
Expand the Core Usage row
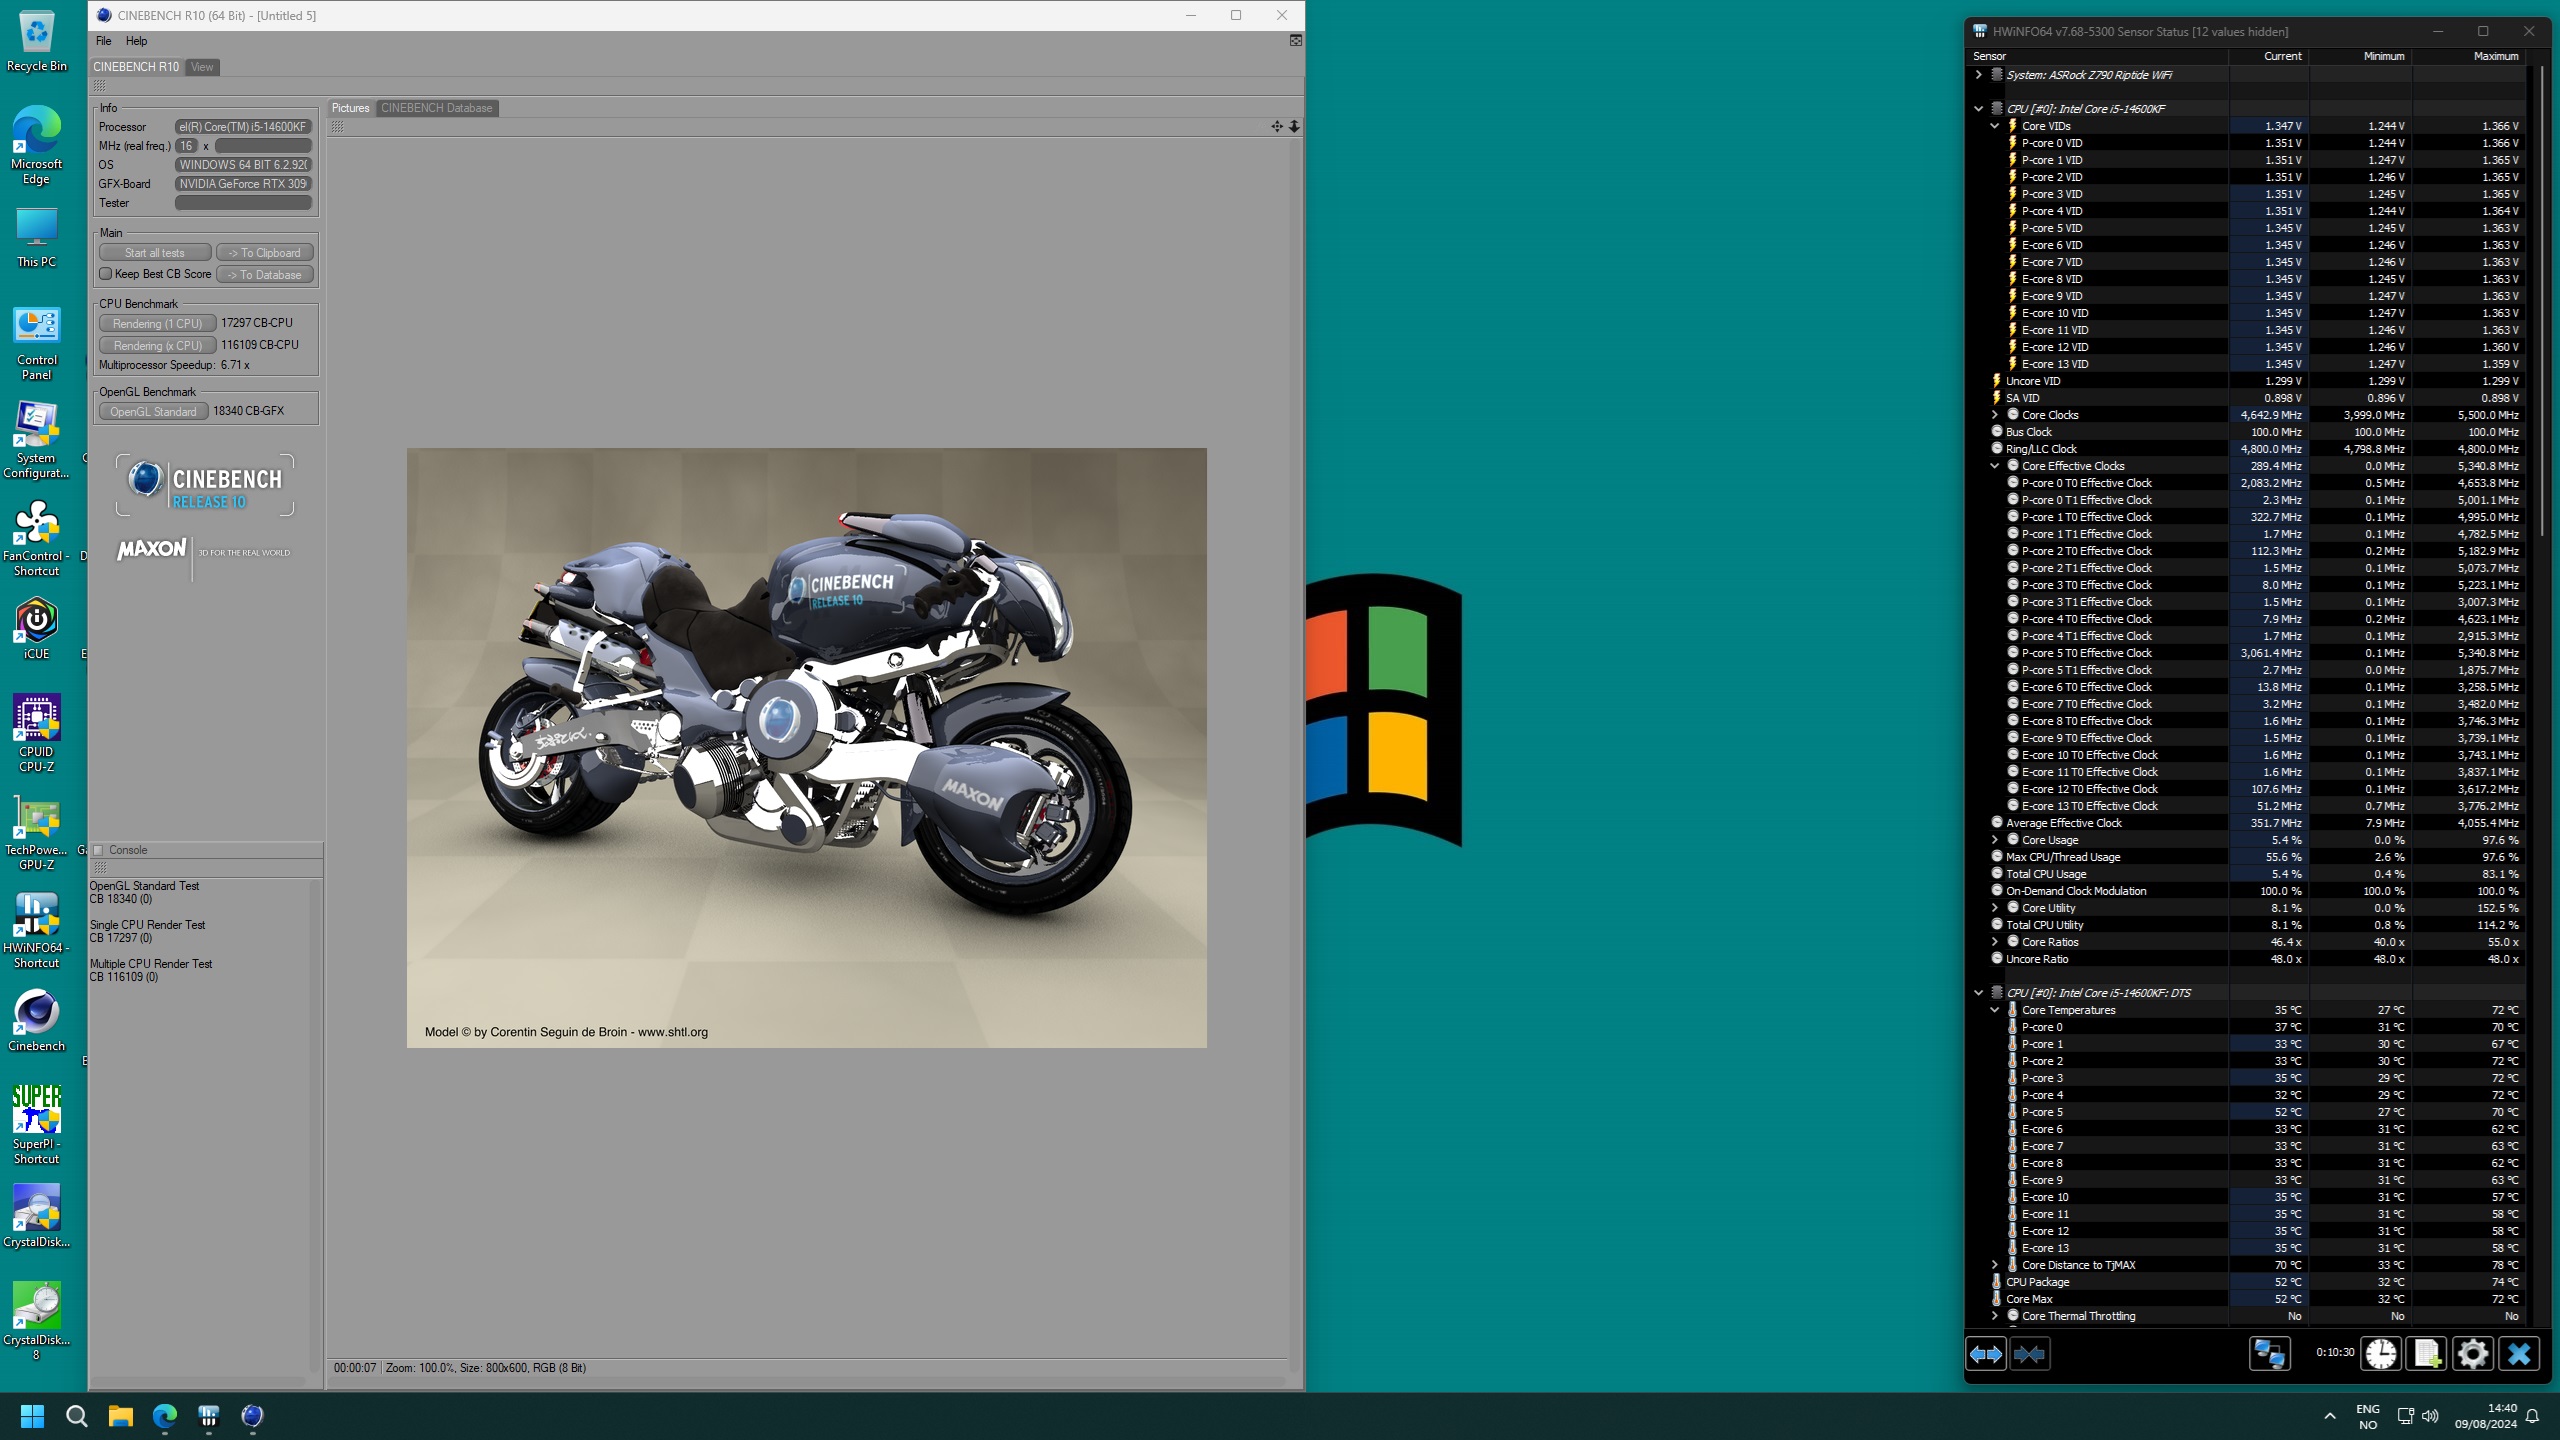click(1994, 840)
